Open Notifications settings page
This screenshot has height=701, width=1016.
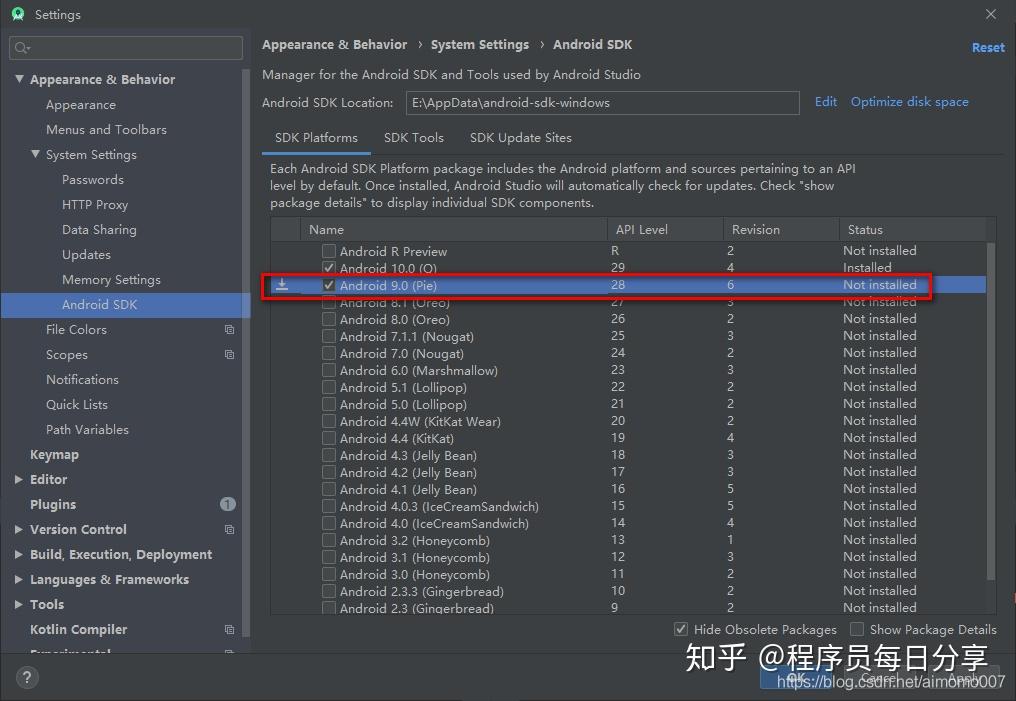click(82, 380)
